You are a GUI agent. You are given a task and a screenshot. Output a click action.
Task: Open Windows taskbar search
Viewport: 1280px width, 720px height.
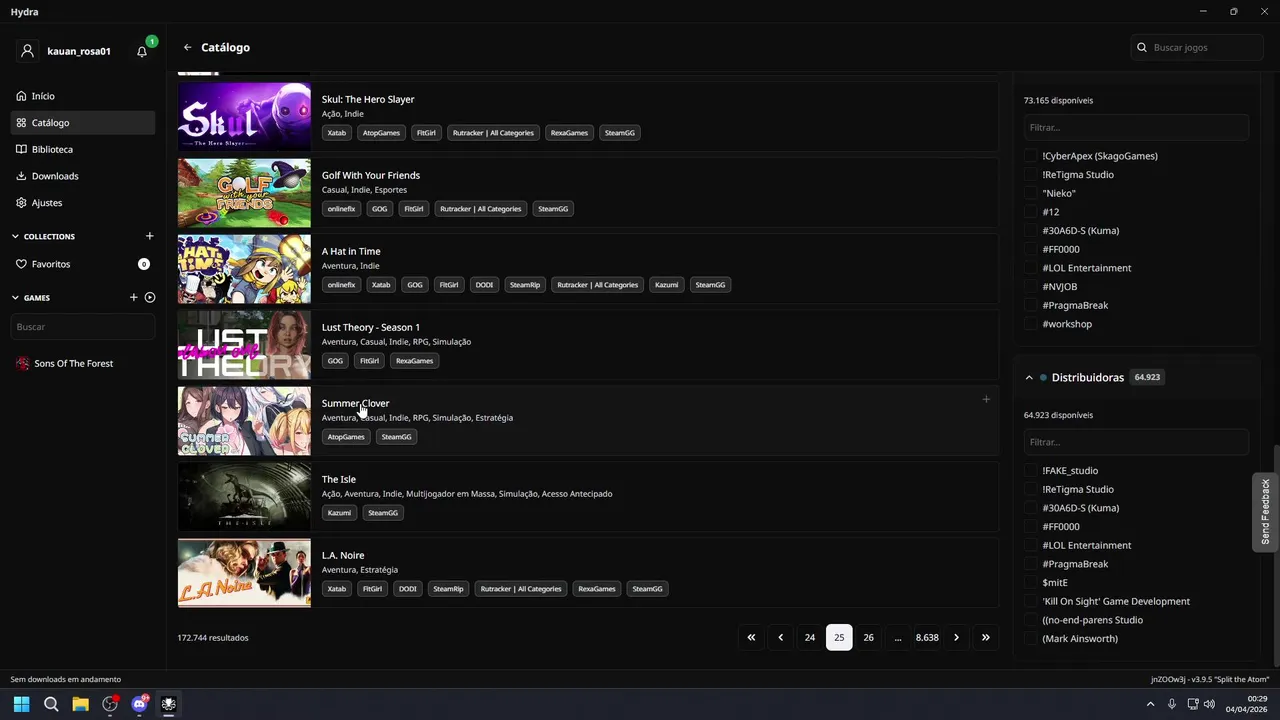tap(51, 704)
